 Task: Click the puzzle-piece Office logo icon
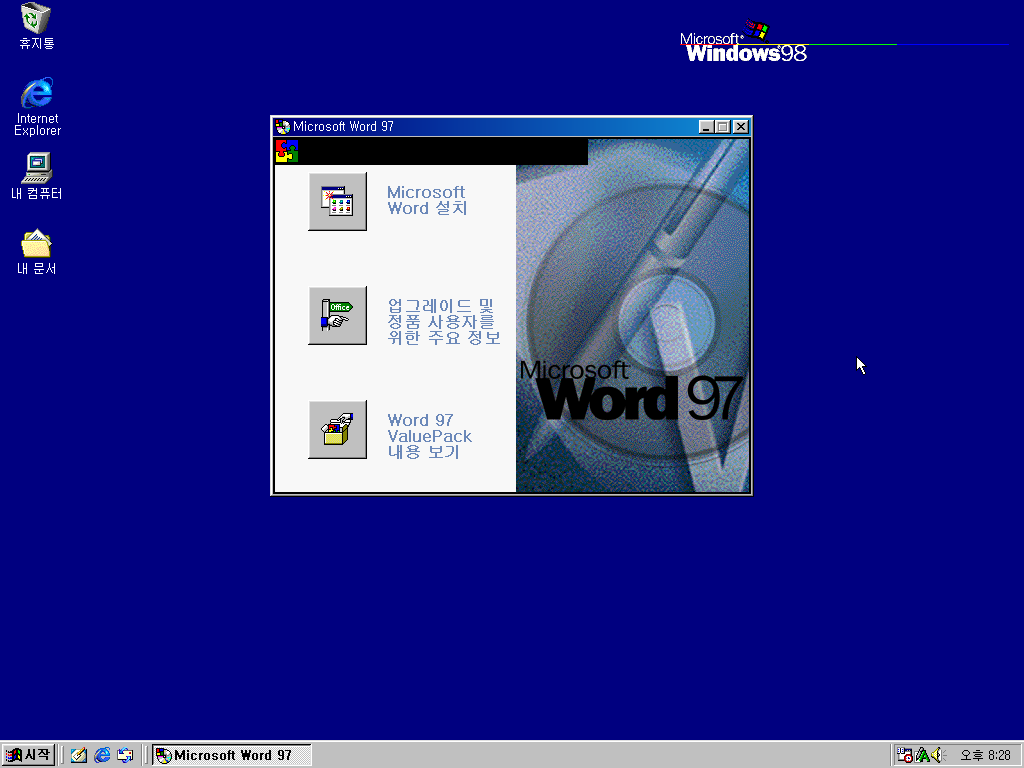(287, 151)
